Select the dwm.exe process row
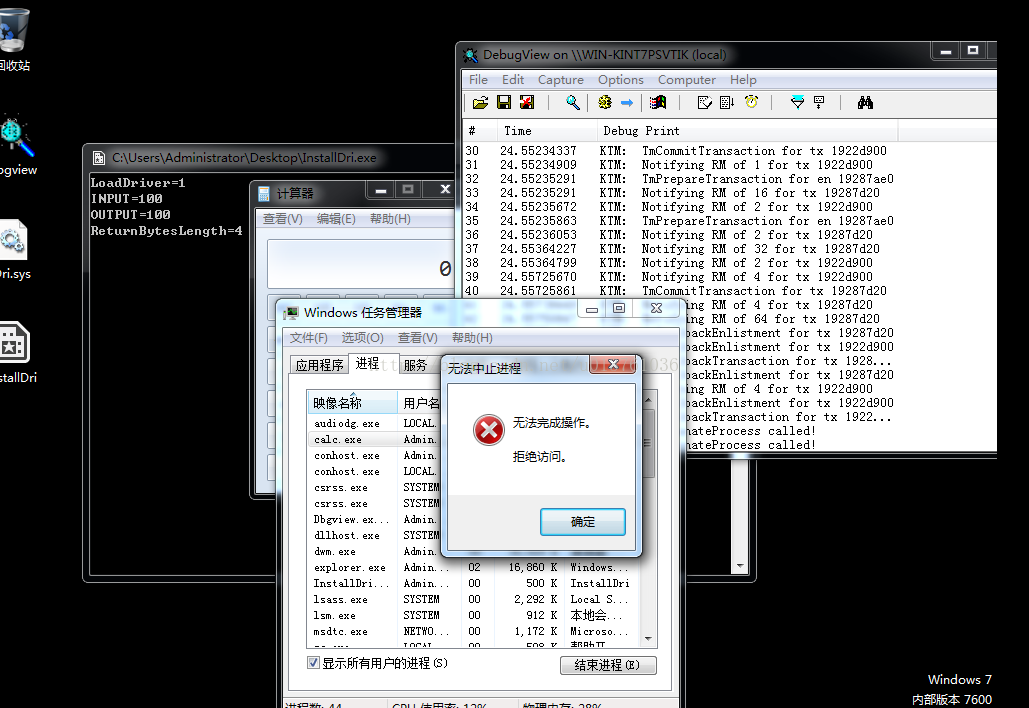The image size is (1029, 708). (x=375, y=551)
